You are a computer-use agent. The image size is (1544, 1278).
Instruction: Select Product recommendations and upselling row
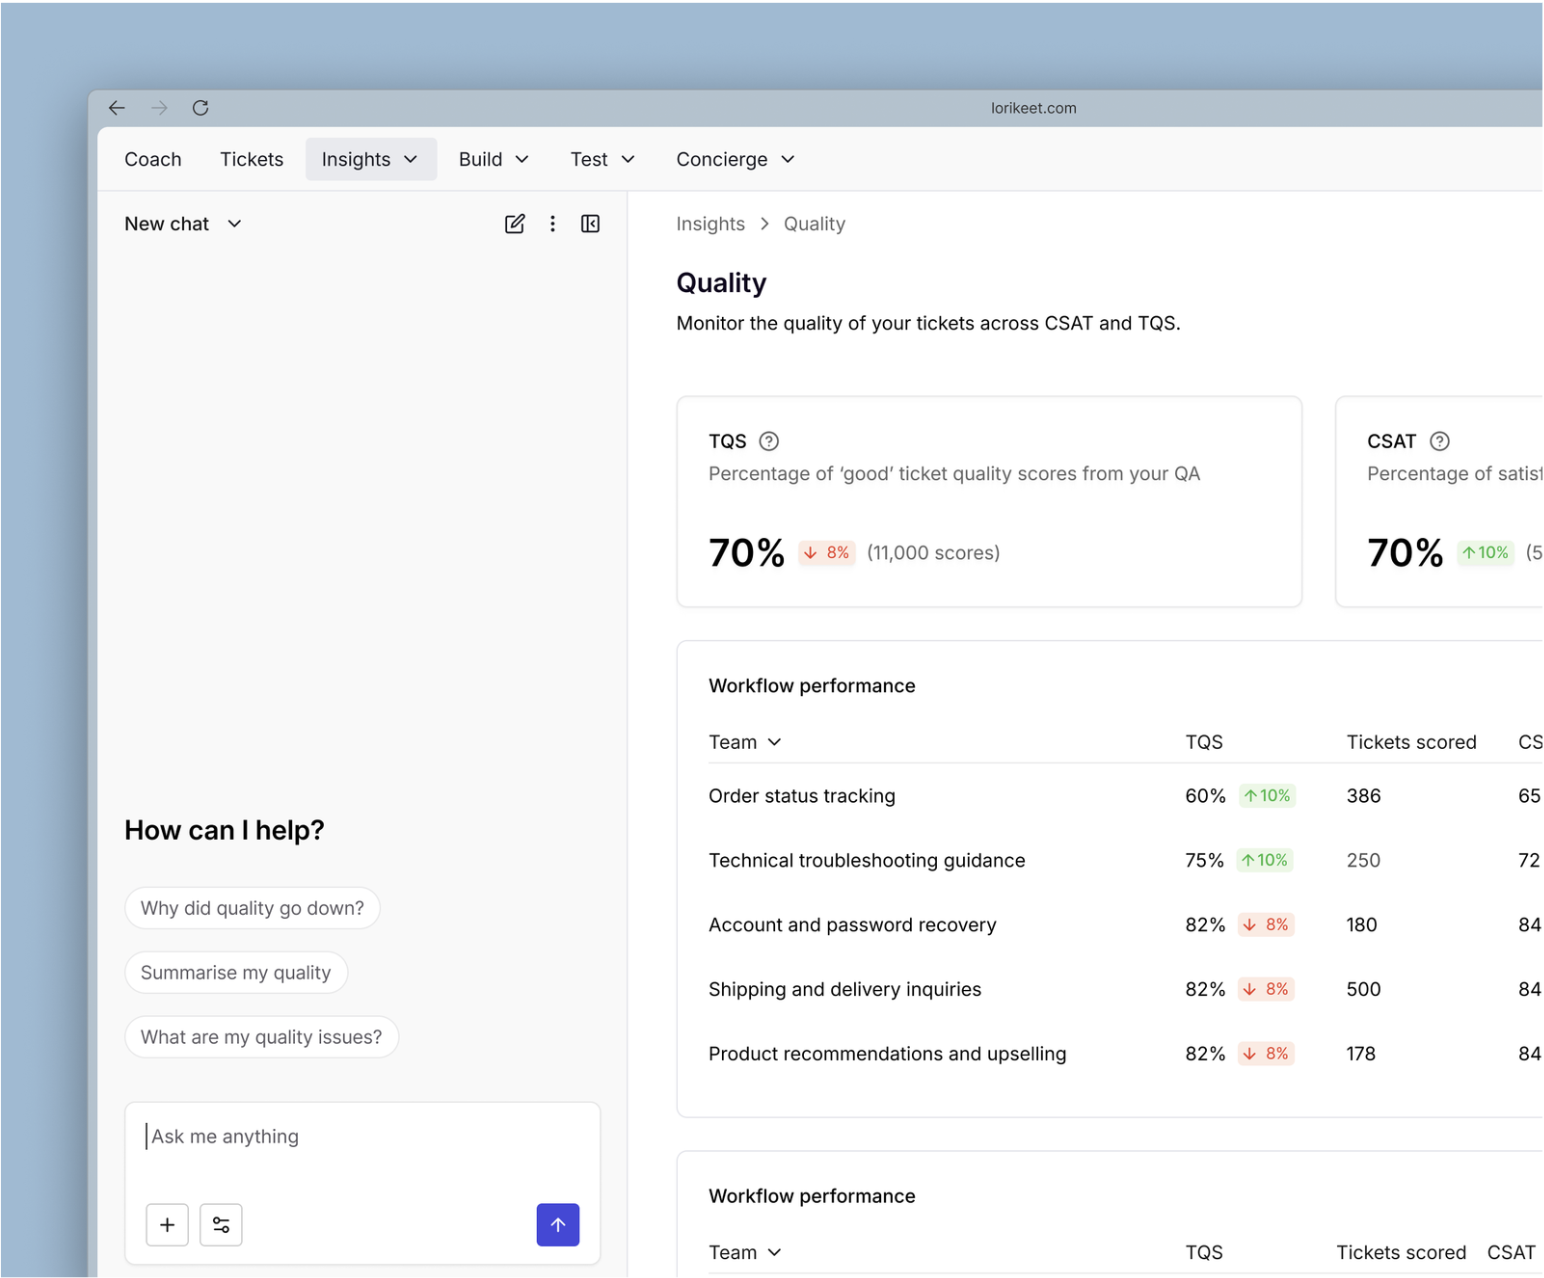[1125, 1054]
